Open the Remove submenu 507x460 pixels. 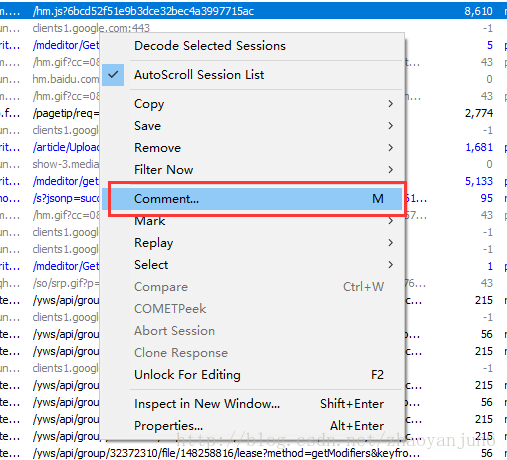pos(157,148)
